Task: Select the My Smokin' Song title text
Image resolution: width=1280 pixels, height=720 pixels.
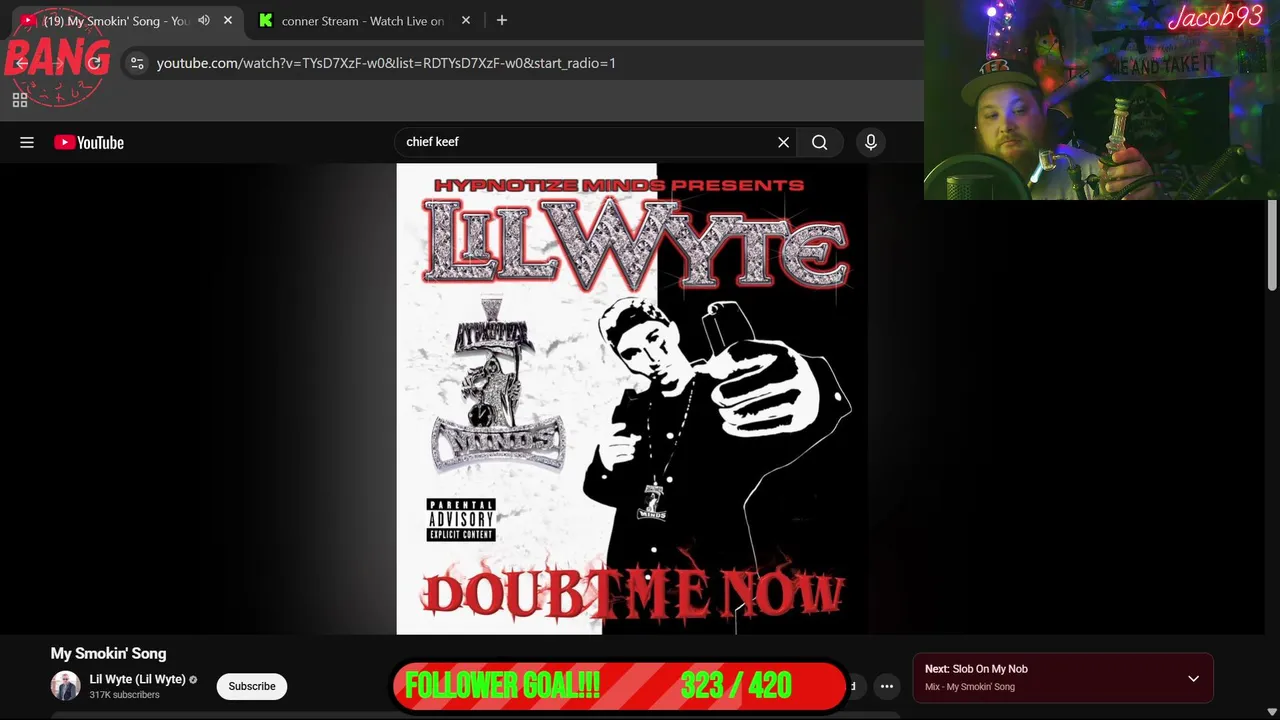Action: coord(109,653)
